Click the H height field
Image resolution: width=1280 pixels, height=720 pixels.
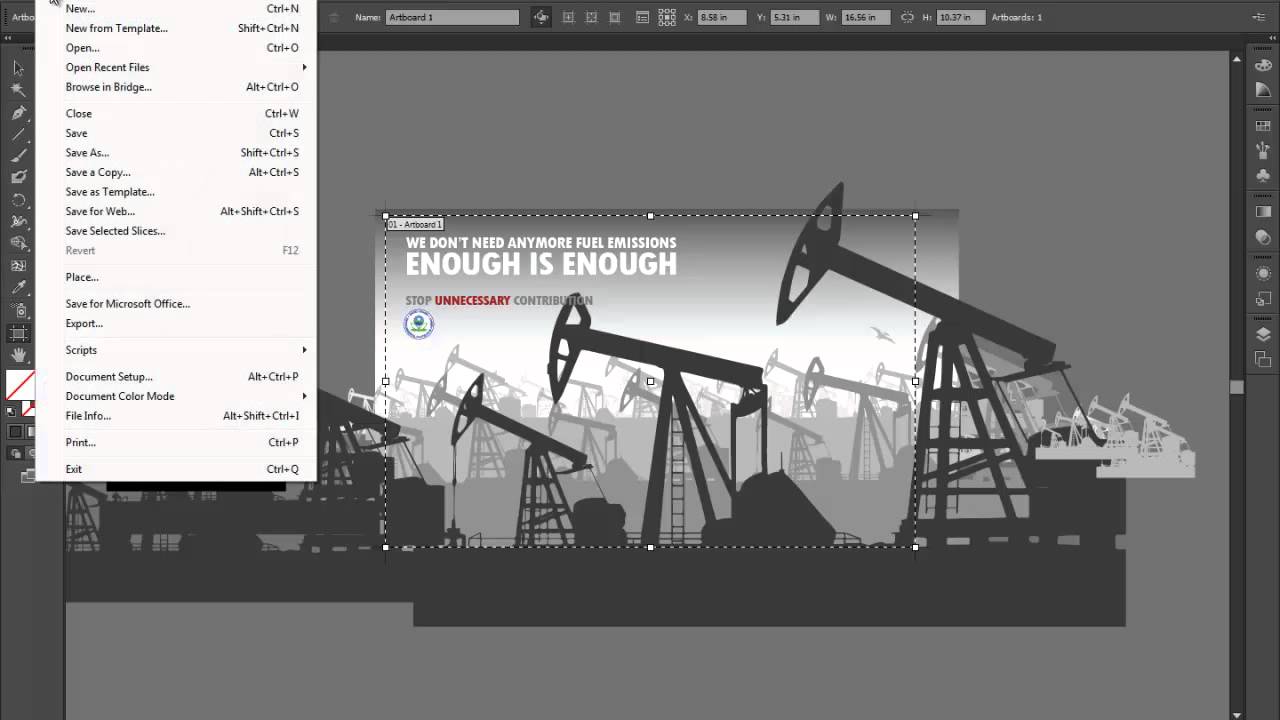(959, 17)
